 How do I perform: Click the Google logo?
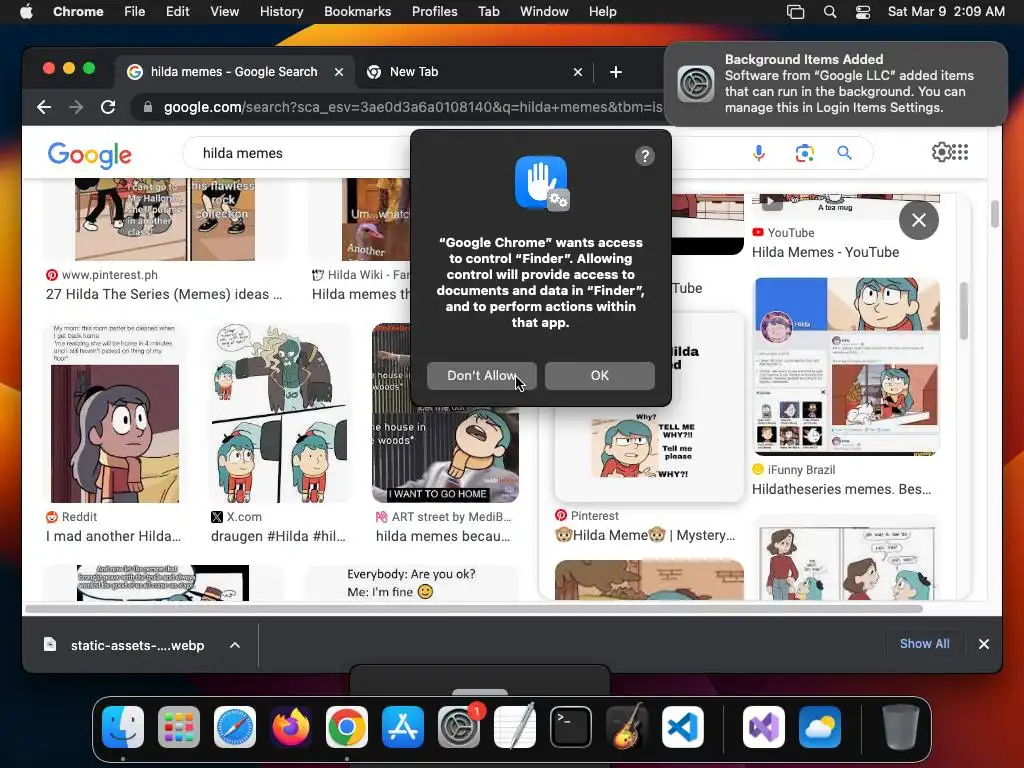[x=89, y=154]
